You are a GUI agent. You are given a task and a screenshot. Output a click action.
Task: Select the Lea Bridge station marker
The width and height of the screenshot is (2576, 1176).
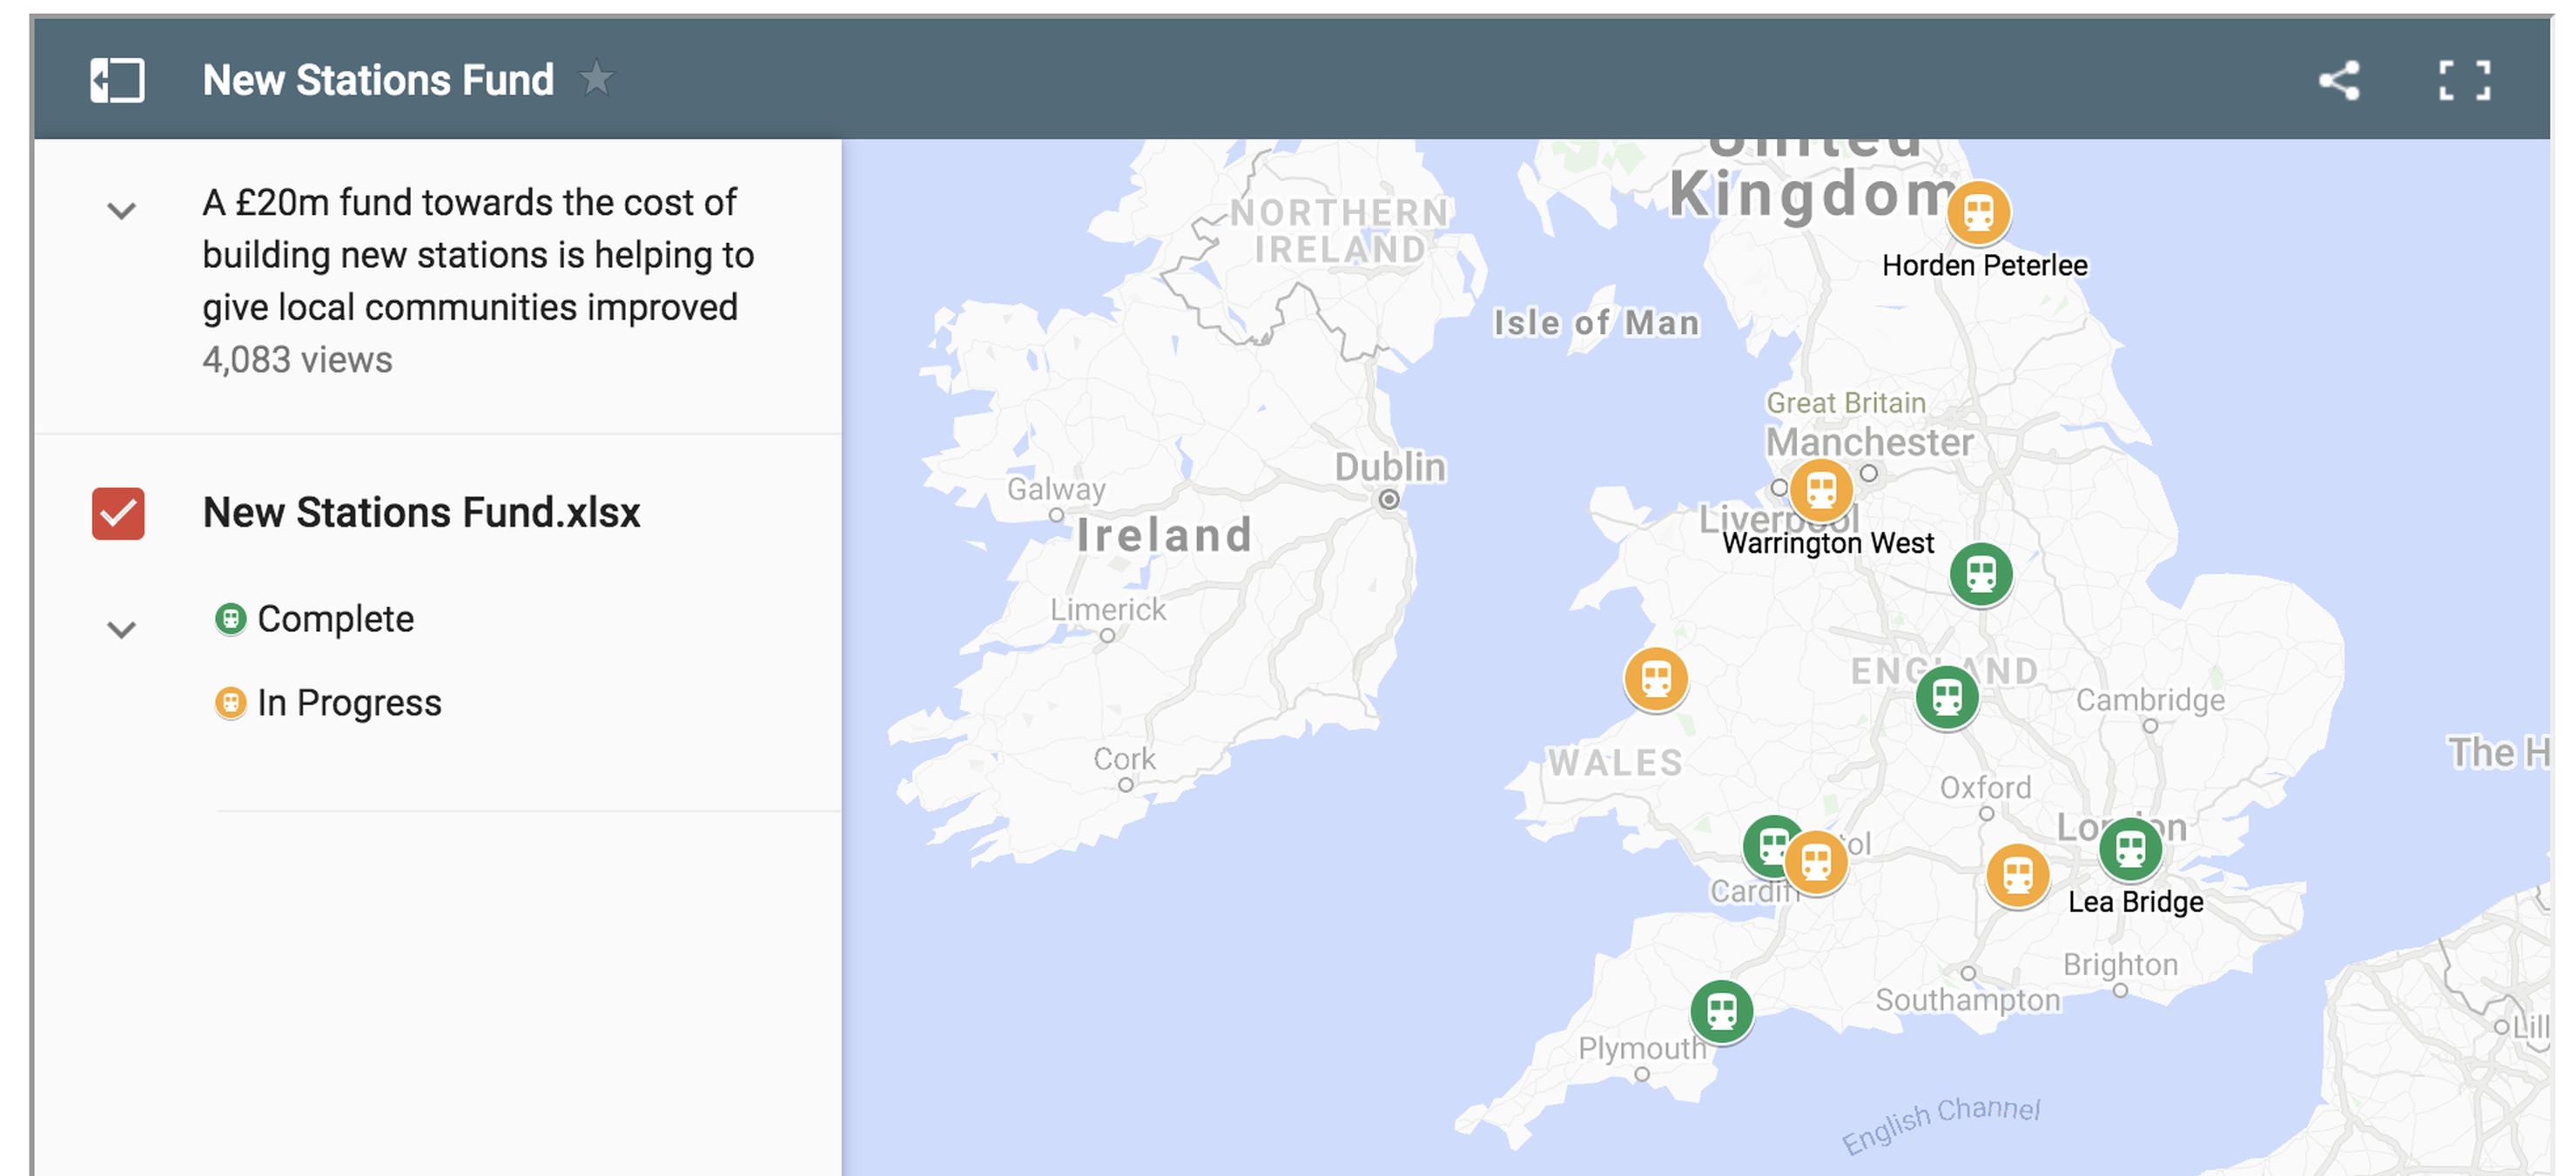coord(2130,849)
